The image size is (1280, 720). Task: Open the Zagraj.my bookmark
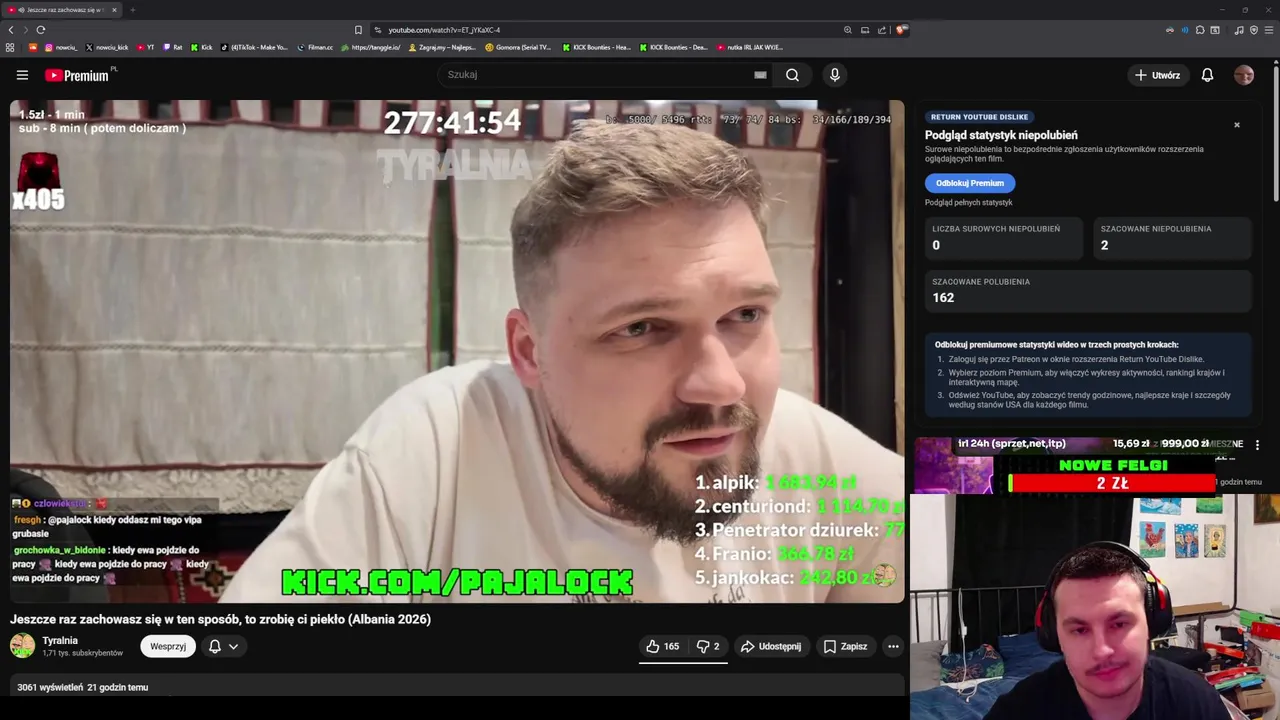(442, 47)
